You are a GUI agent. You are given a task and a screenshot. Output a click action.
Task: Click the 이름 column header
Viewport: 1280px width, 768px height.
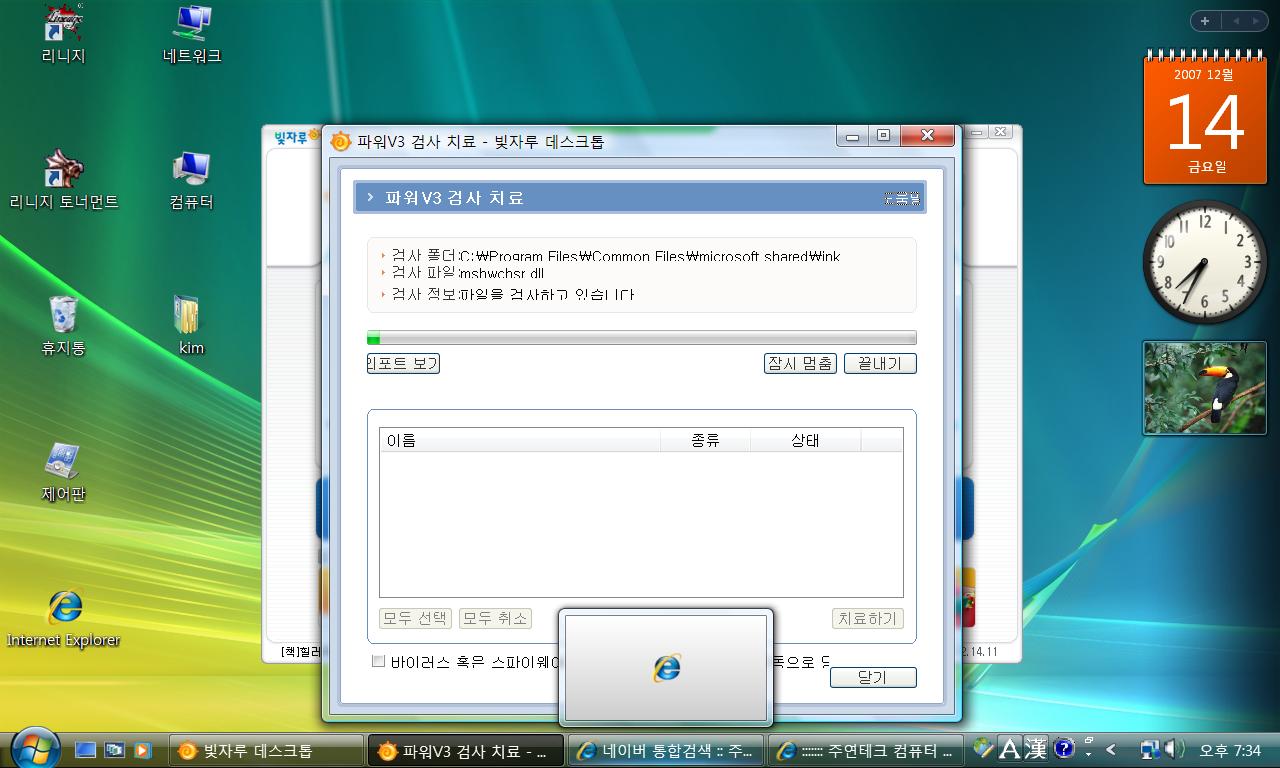tap(520, 440)
